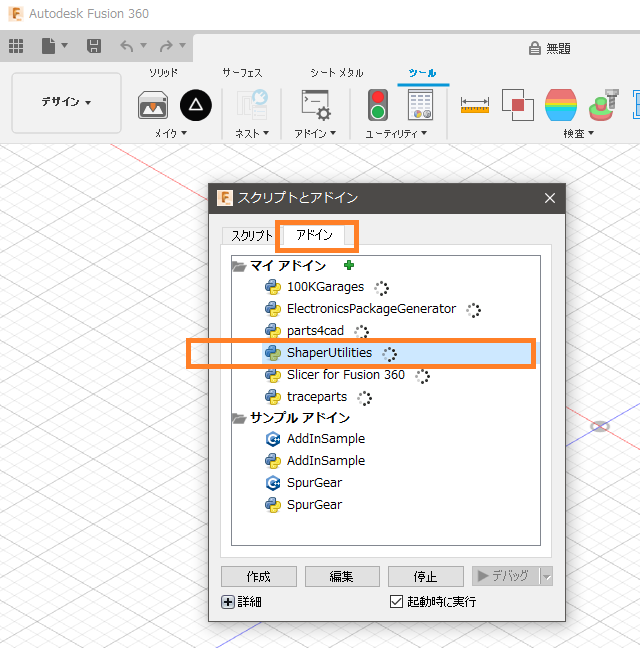Click the File document icon

(48, 46)
